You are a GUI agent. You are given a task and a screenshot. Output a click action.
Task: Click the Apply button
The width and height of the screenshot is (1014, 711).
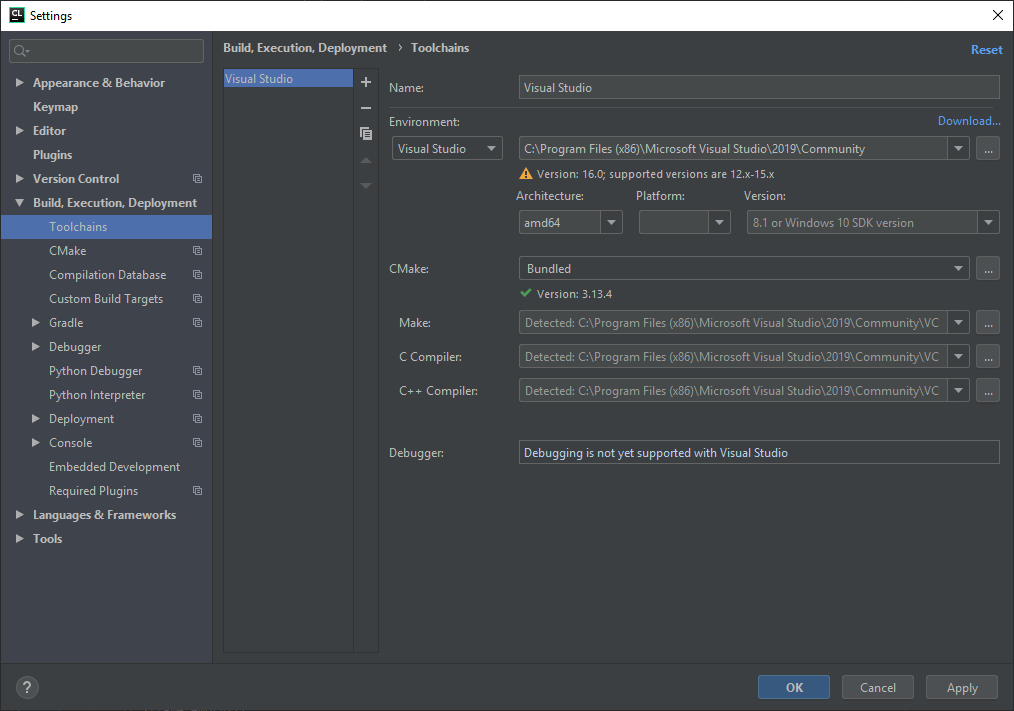(962, 687)
